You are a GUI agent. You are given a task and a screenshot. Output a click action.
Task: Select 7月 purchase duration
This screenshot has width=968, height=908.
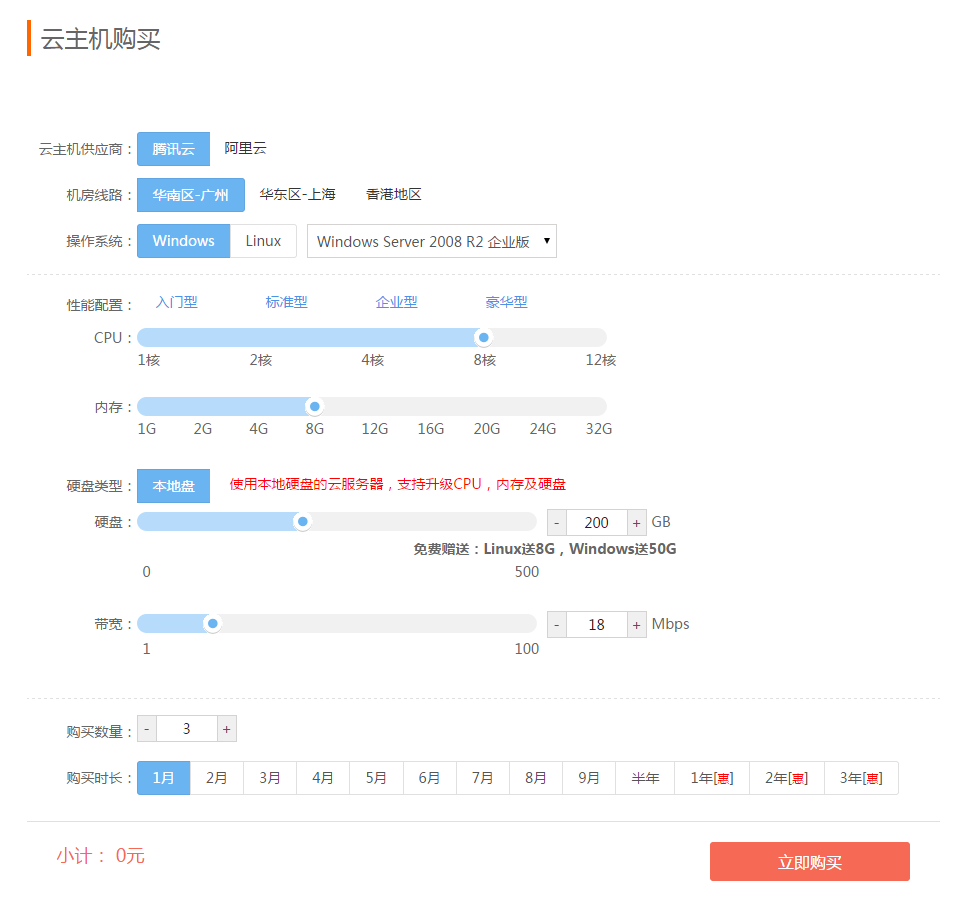tap(483, 778)
